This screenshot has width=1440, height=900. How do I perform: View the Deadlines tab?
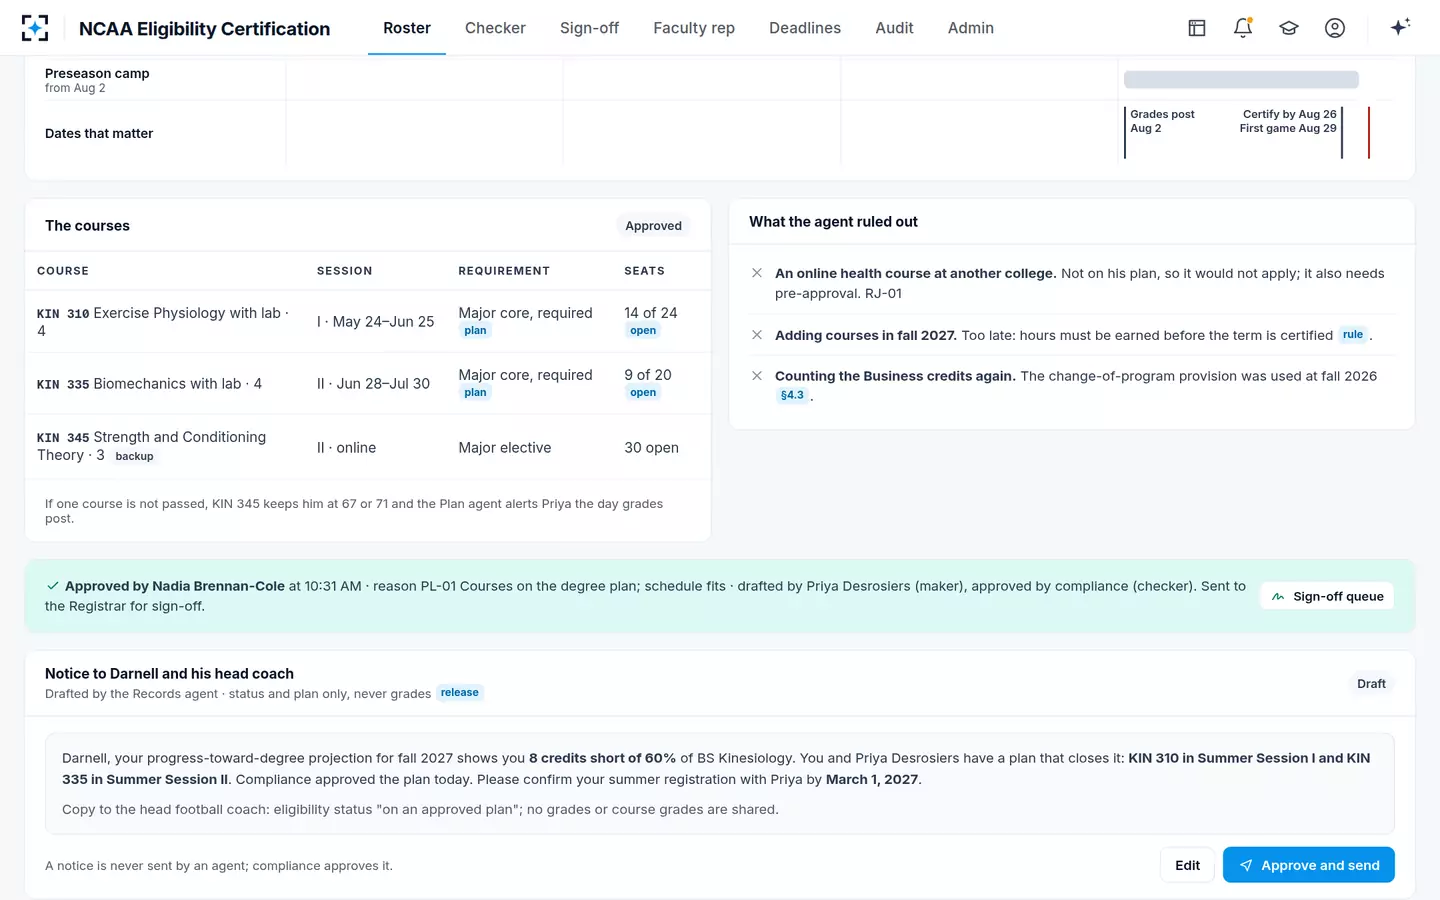805,28
